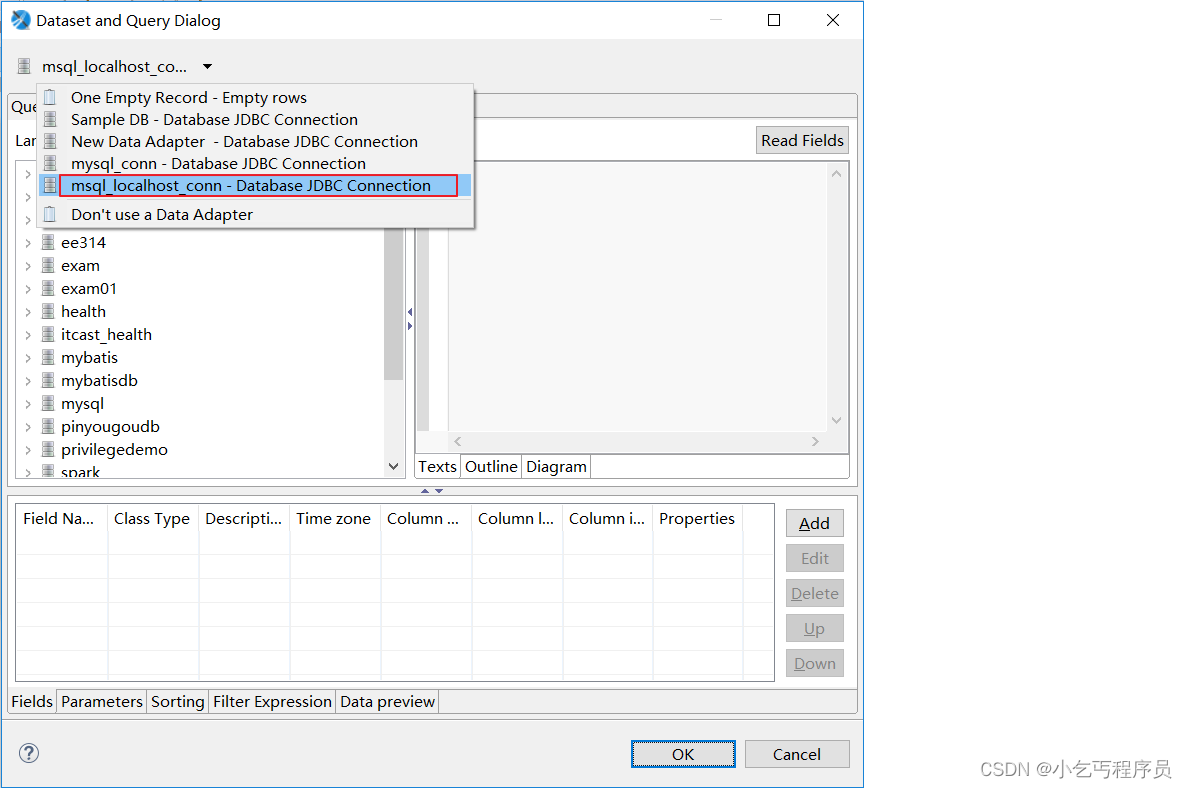Click the health database icon
This screenshot has height=788, width=1187.
pos(48,311)
